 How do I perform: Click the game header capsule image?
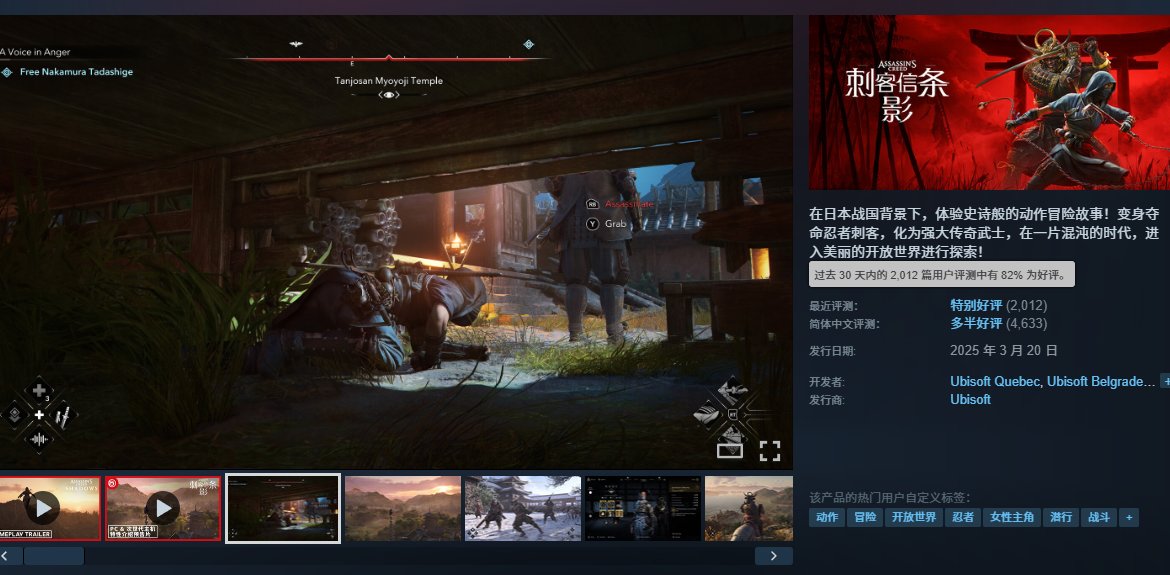989,102
